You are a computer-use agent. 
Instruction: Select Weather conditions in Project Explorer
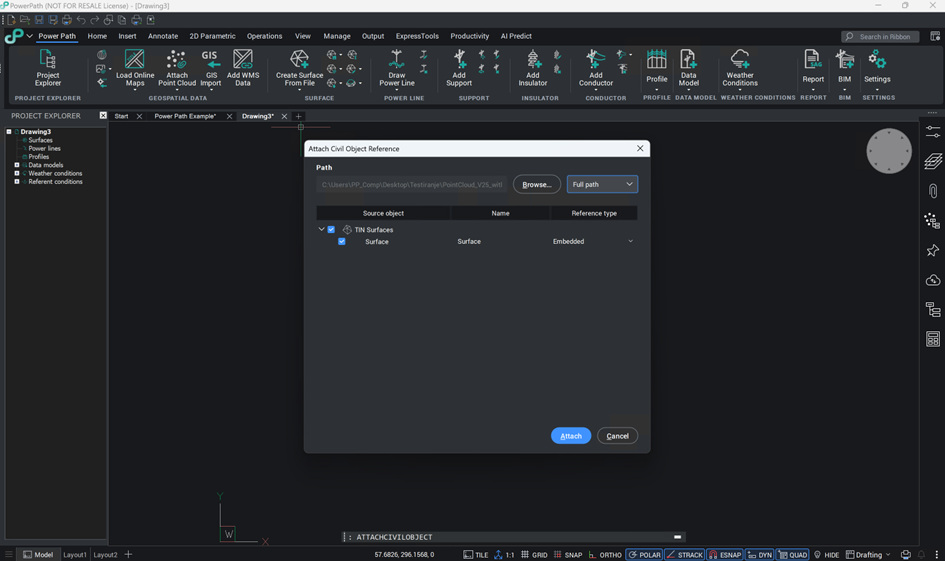[x=55, y=174]
